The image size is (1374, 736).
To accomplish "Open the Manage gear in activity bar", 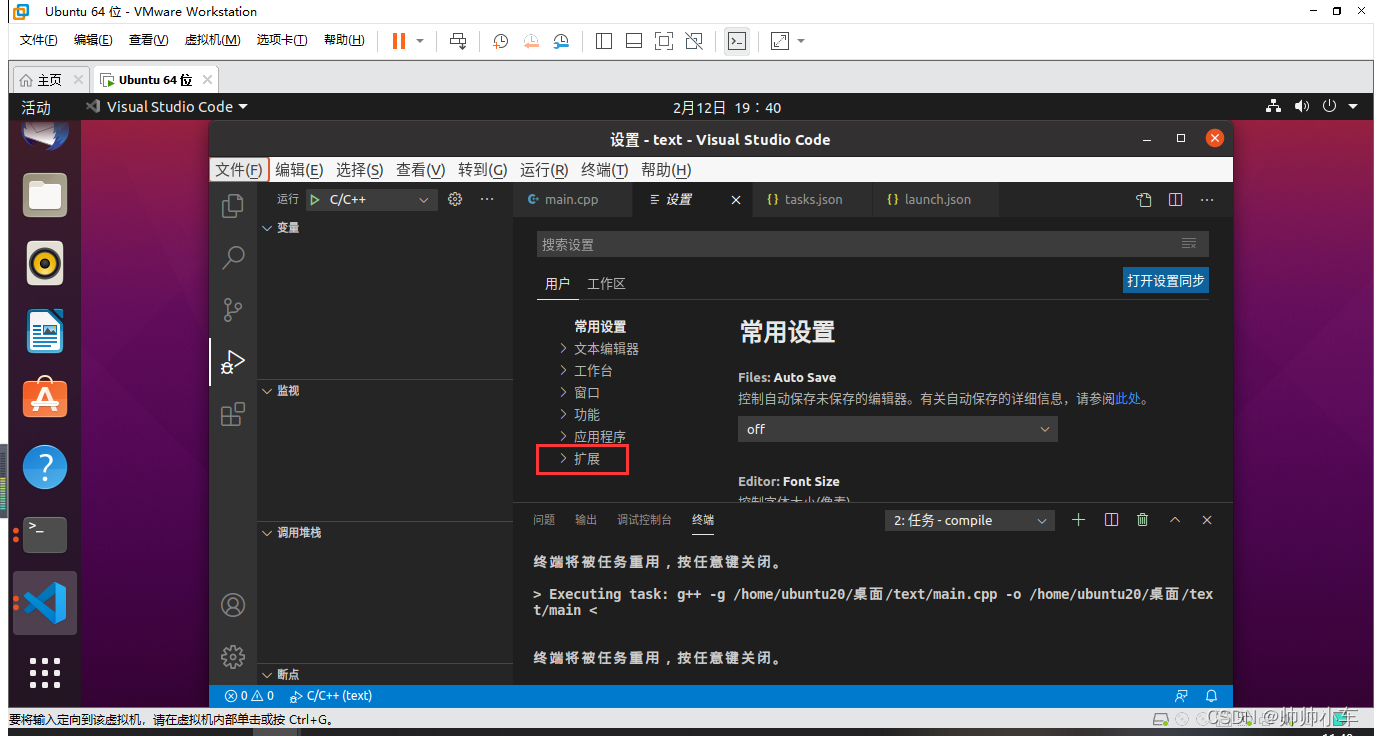I will (233, 657).
